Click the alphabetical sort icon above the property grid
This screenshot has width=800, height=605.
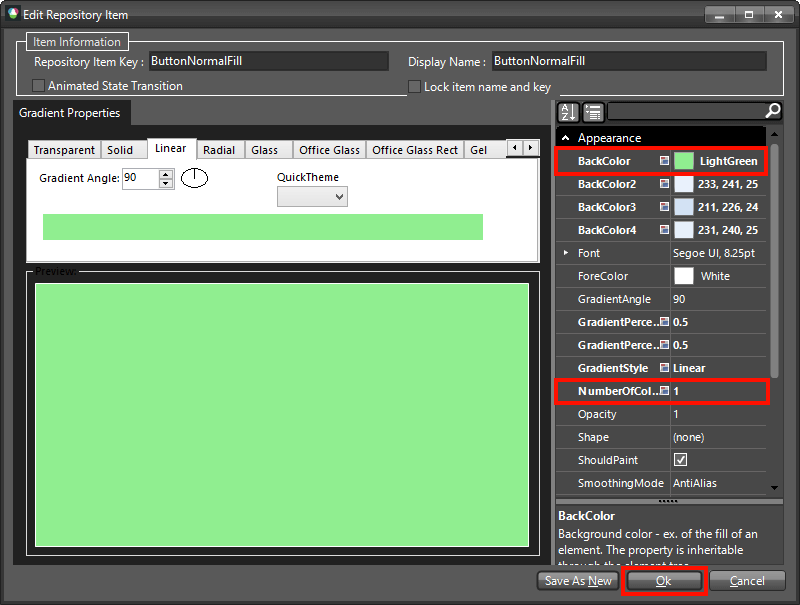coord(567,111)
